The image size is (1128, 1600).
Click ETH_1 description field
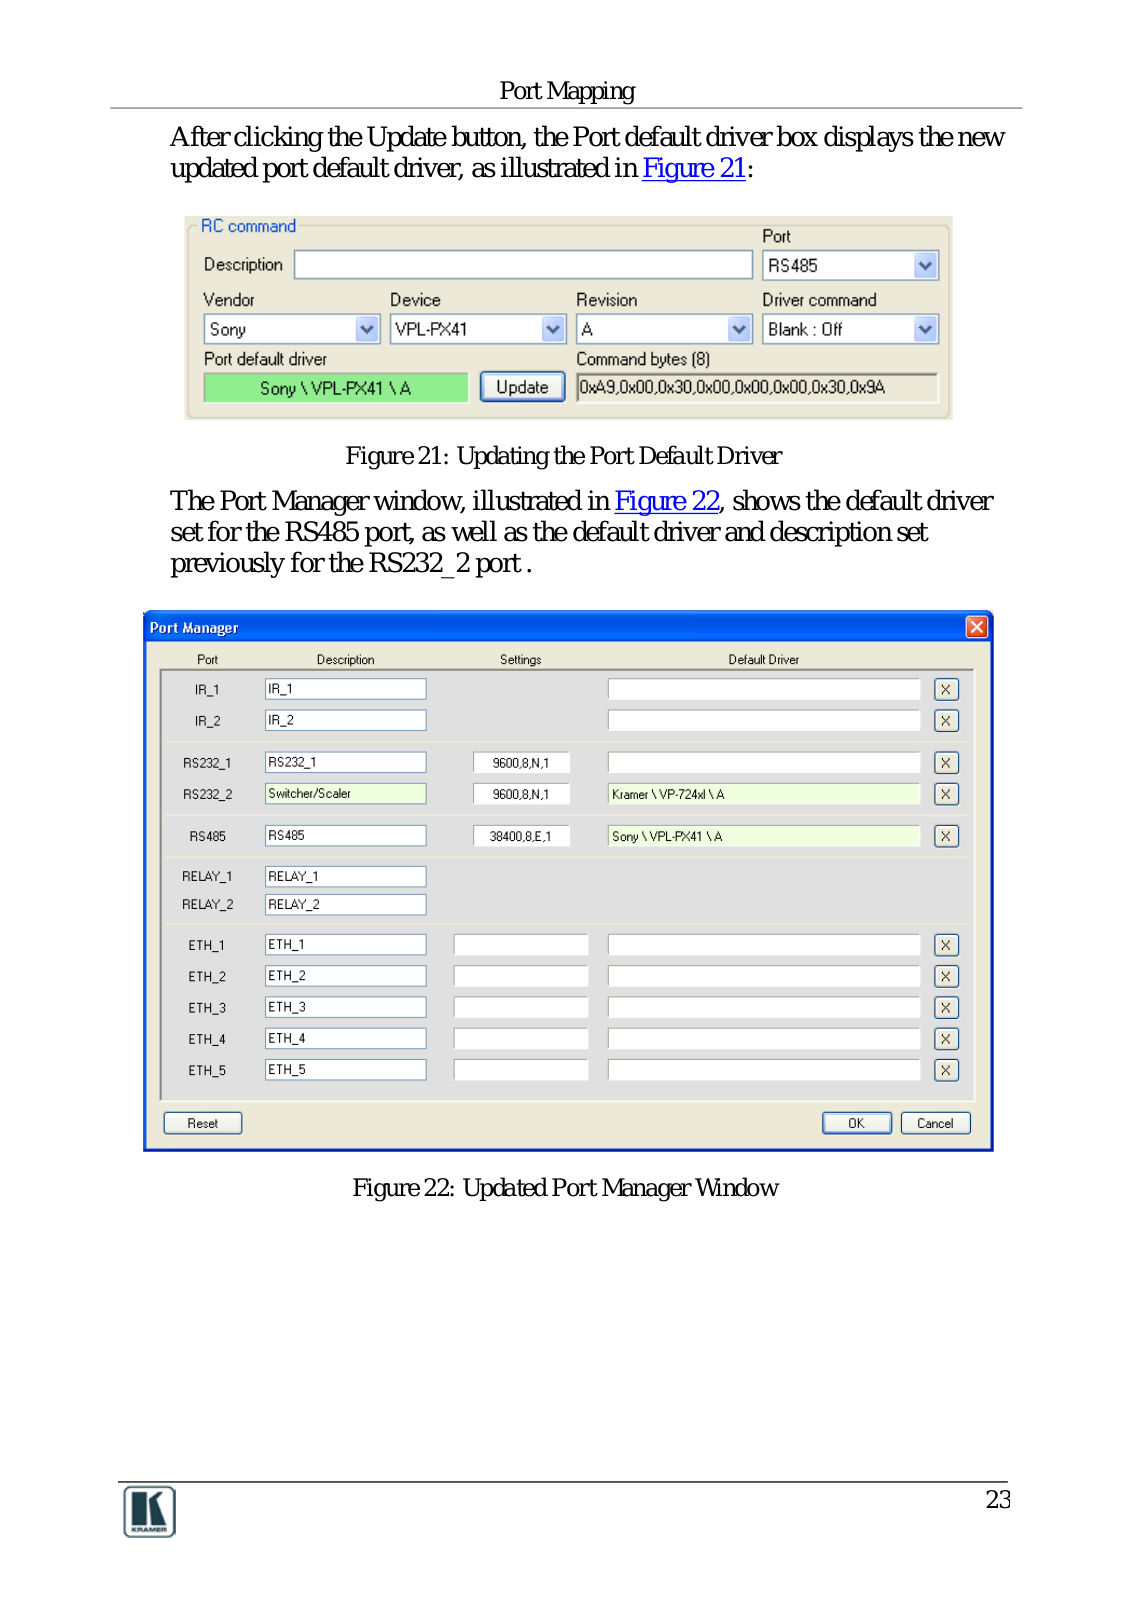coord(345,944)
